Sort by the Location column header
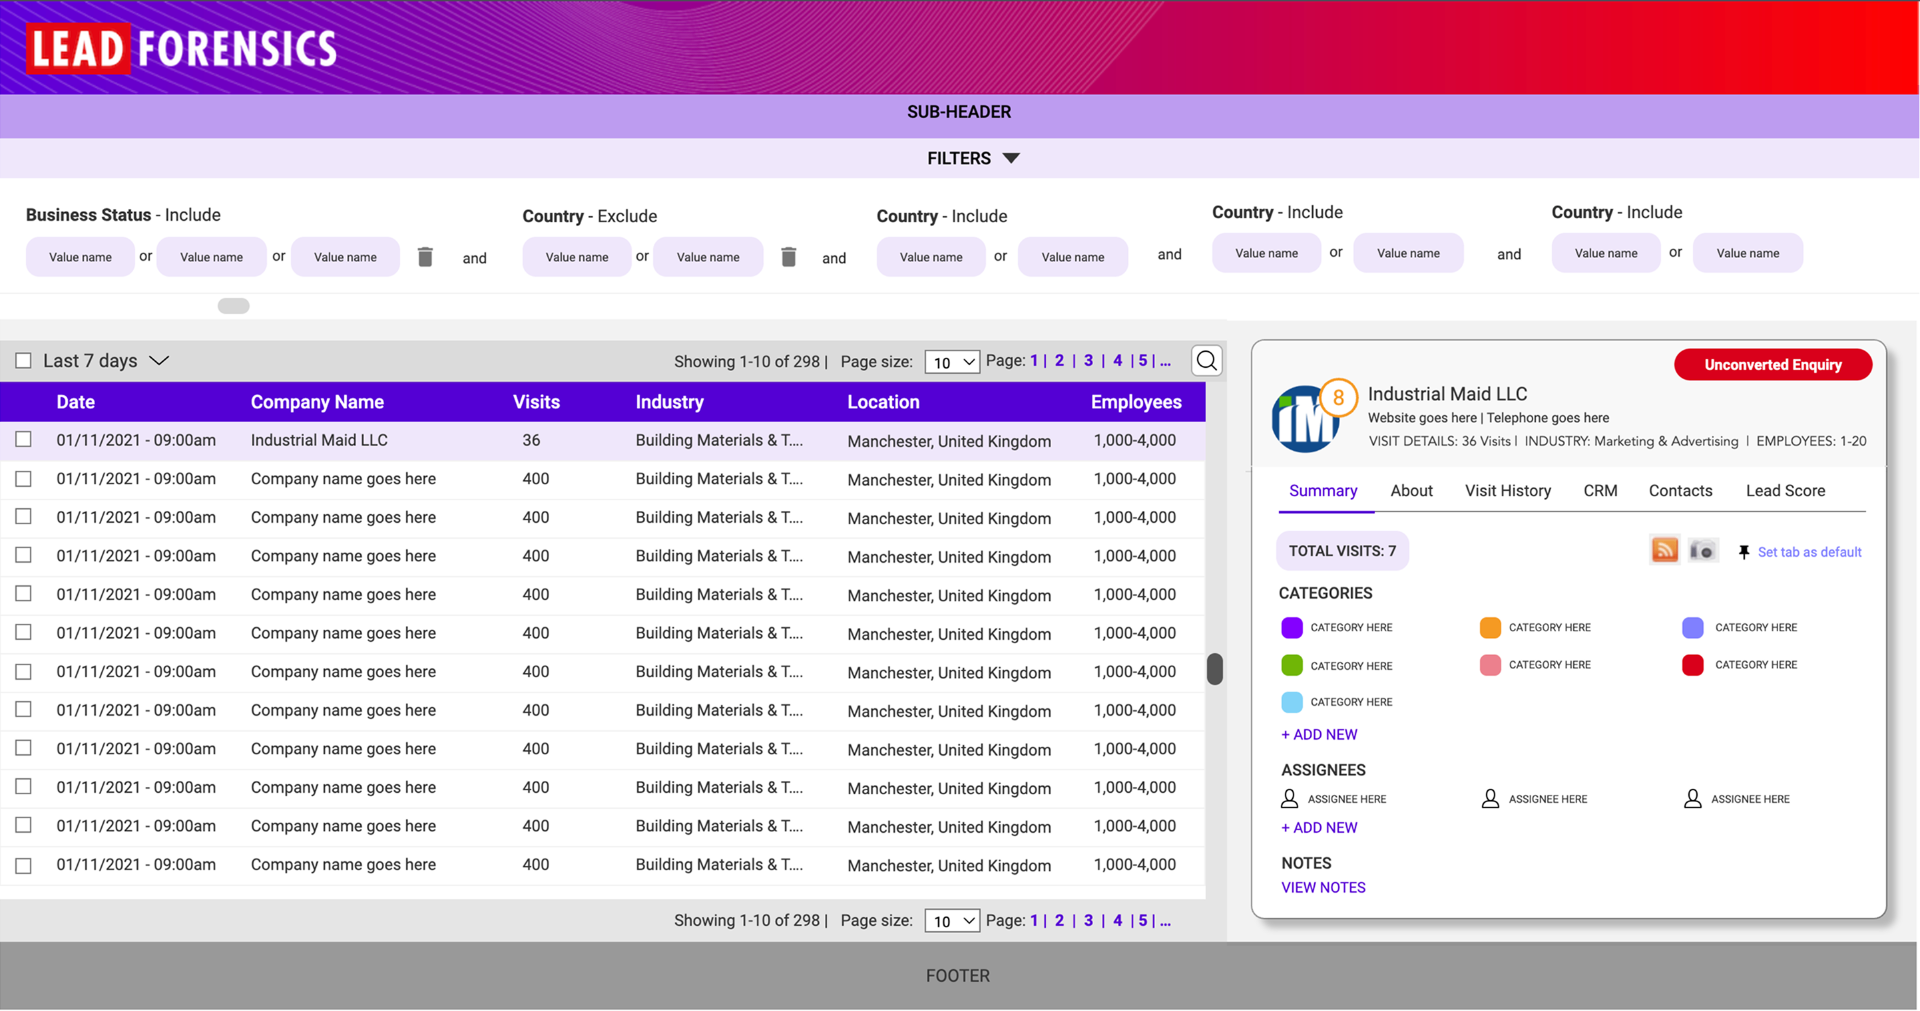Image resolution: width=1920 pixels, height=1011 pixels. click(883, 402)
